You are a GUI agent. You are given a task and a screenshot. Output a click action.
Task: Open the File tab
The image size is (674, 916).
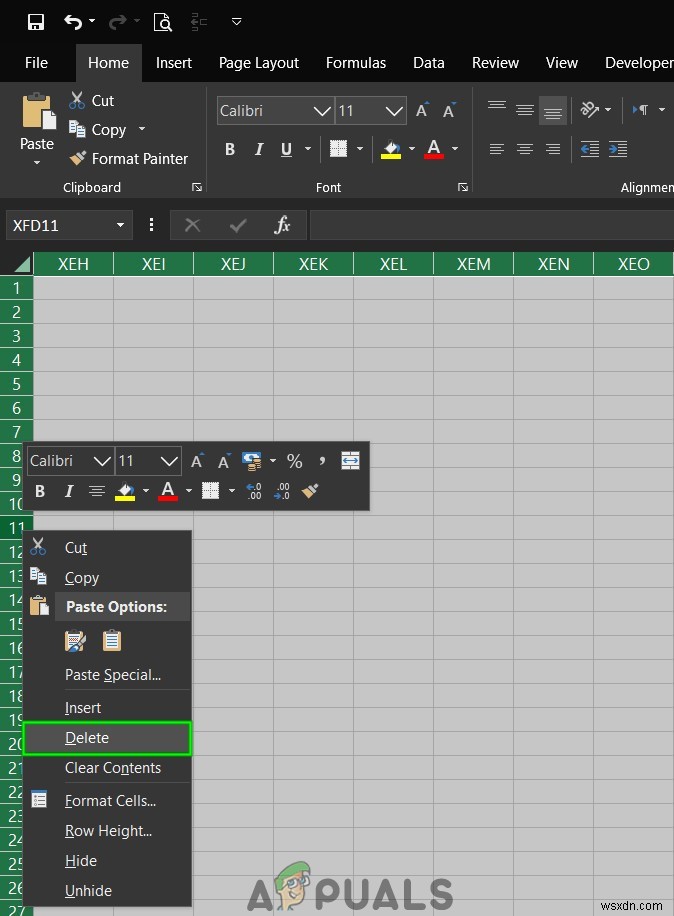(36, 63)
